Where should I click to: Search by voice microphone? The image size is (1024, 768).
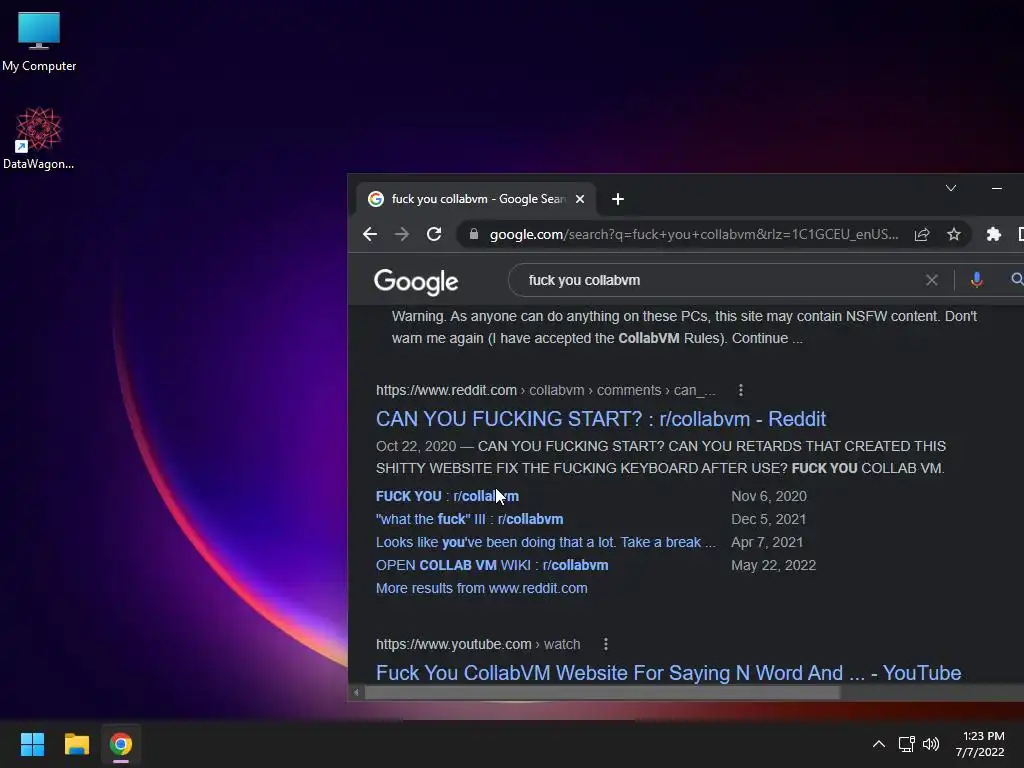(976, 280)
